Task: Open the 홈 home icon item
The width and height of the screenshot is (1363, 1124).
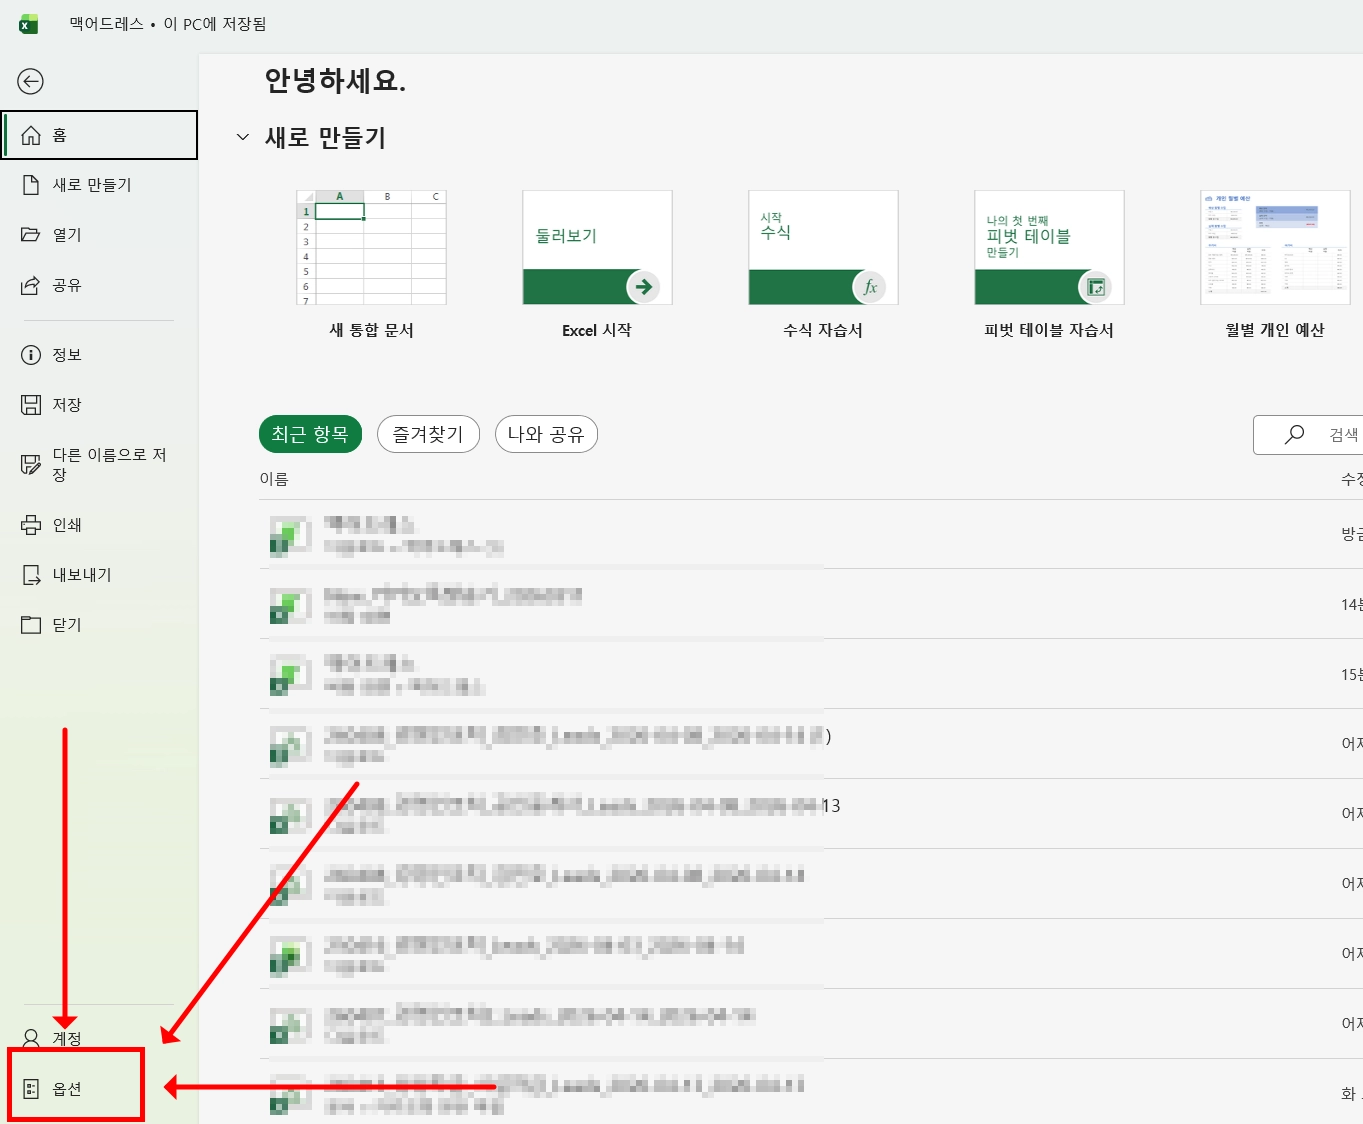Action: click(31, 135)
